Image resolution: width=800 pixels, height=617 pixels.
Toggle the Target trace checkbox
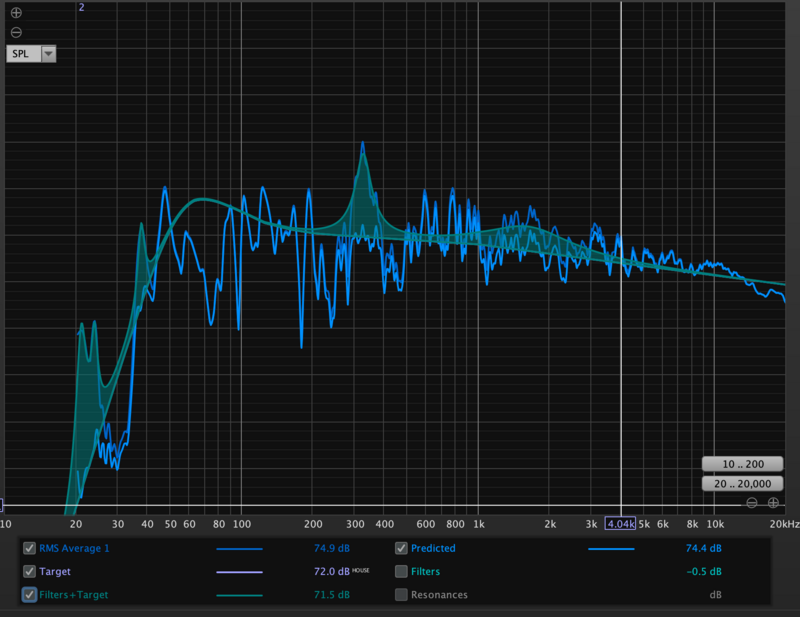pyautogui.click(x=30, y=572)
